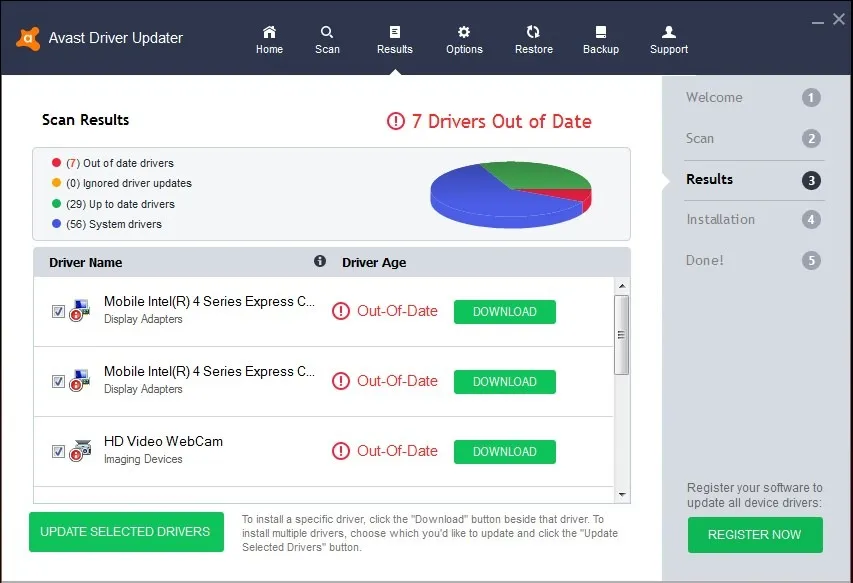Viewport: 853px width, 583px height.
Task: Click the Support person icon
Action: click(x=667, y=32)
